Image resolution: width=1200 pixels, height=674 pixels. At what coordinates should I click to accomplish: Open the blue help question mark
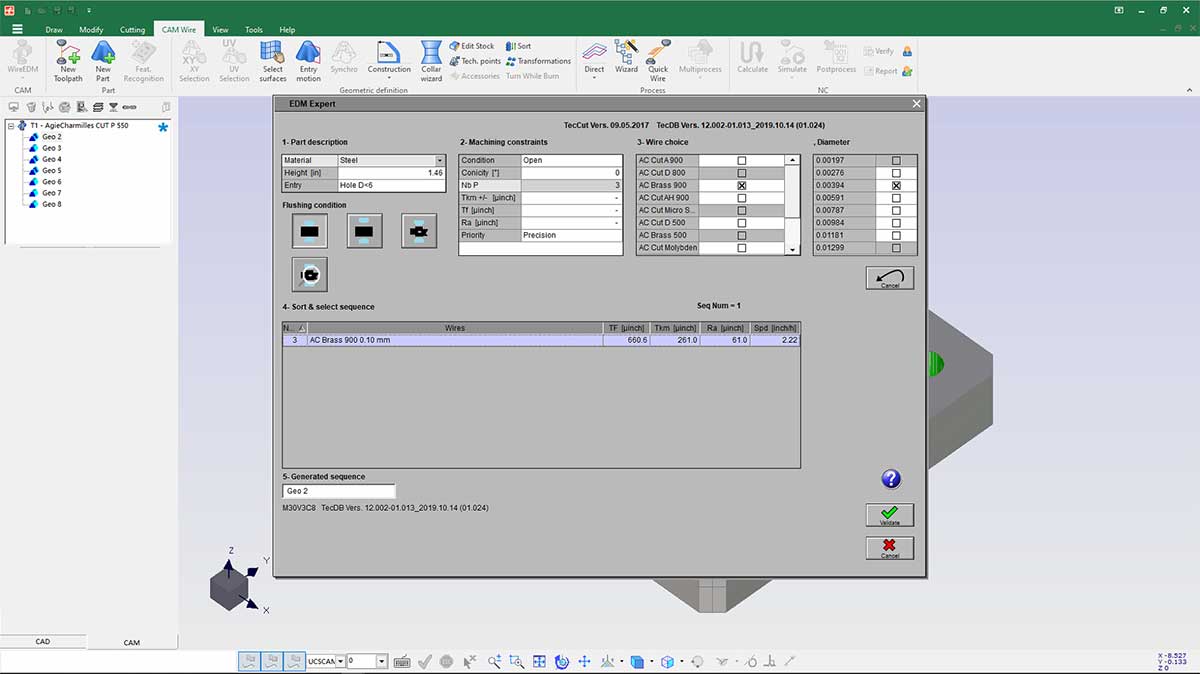coord(891,479)
